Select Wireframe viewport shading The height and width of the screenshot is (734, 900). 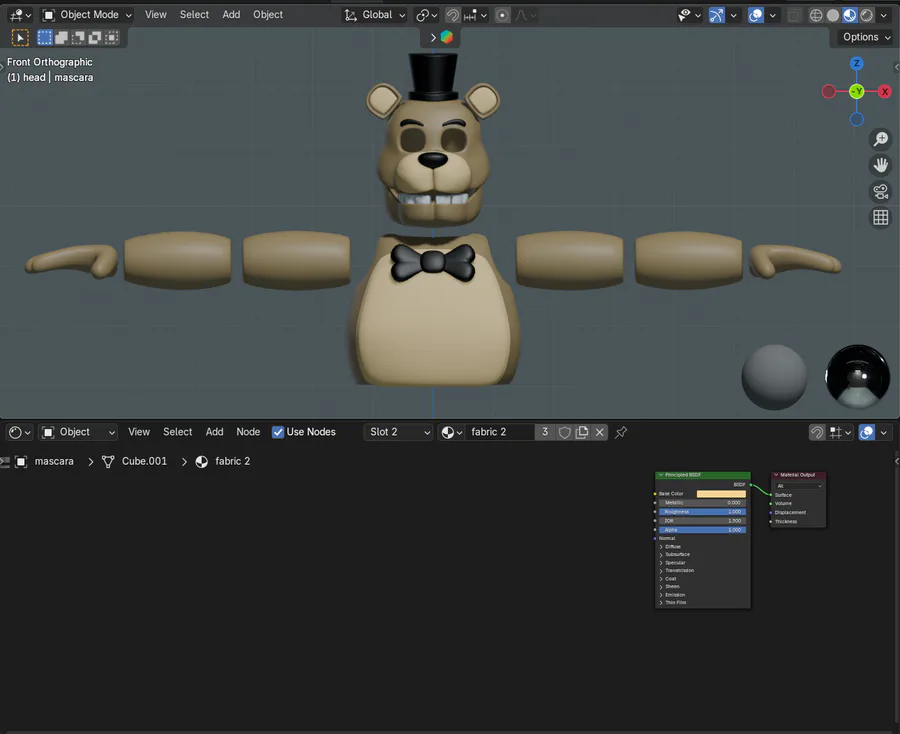click(x=816, y=15)
